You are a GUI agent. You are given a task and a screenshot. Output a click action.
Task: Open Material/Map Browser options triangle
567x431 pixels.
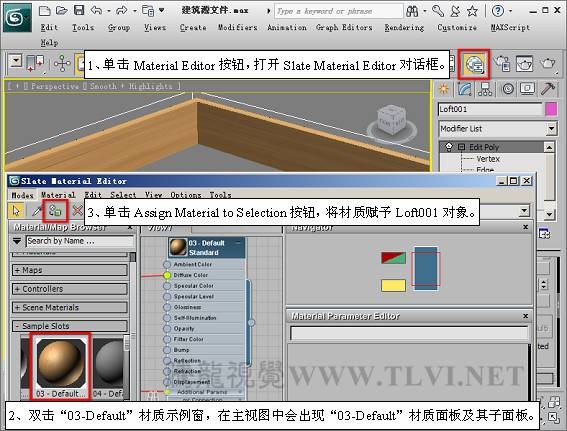[17, 241]
